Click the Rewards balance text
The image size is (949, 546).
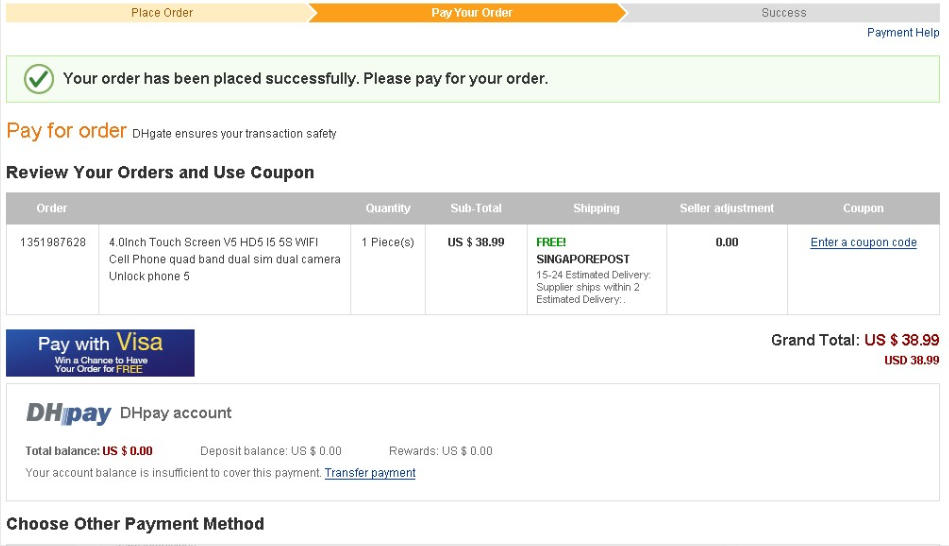[x=440, y=451]
